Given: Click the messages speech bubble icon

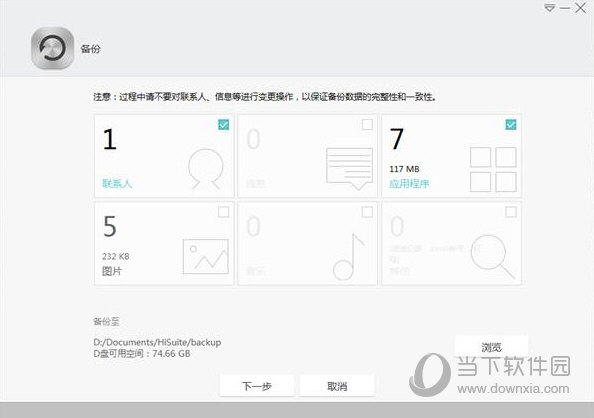Looking at the screenshot, I should [349, 169].
